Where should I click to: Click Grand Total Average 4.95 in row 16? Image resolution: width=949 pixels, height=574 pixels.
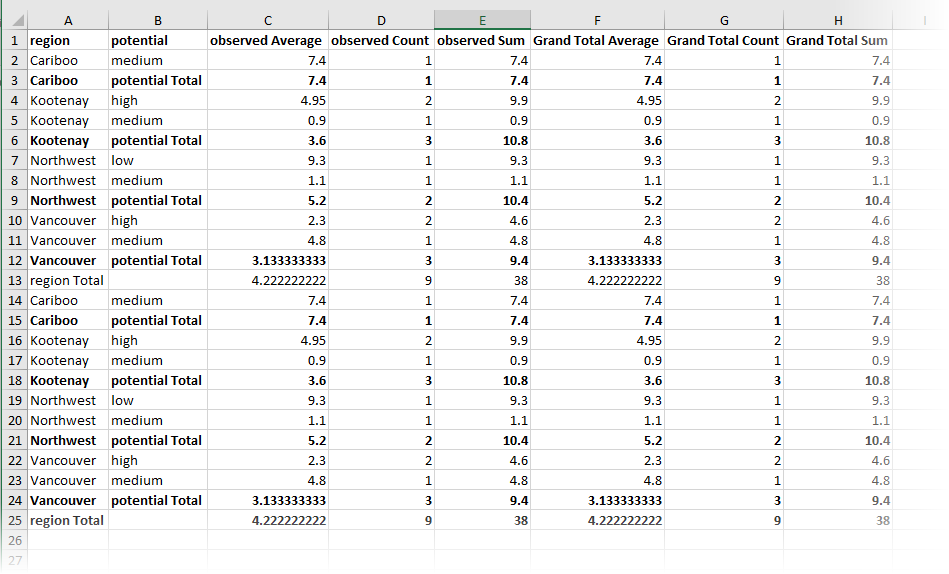pos(597,341)
